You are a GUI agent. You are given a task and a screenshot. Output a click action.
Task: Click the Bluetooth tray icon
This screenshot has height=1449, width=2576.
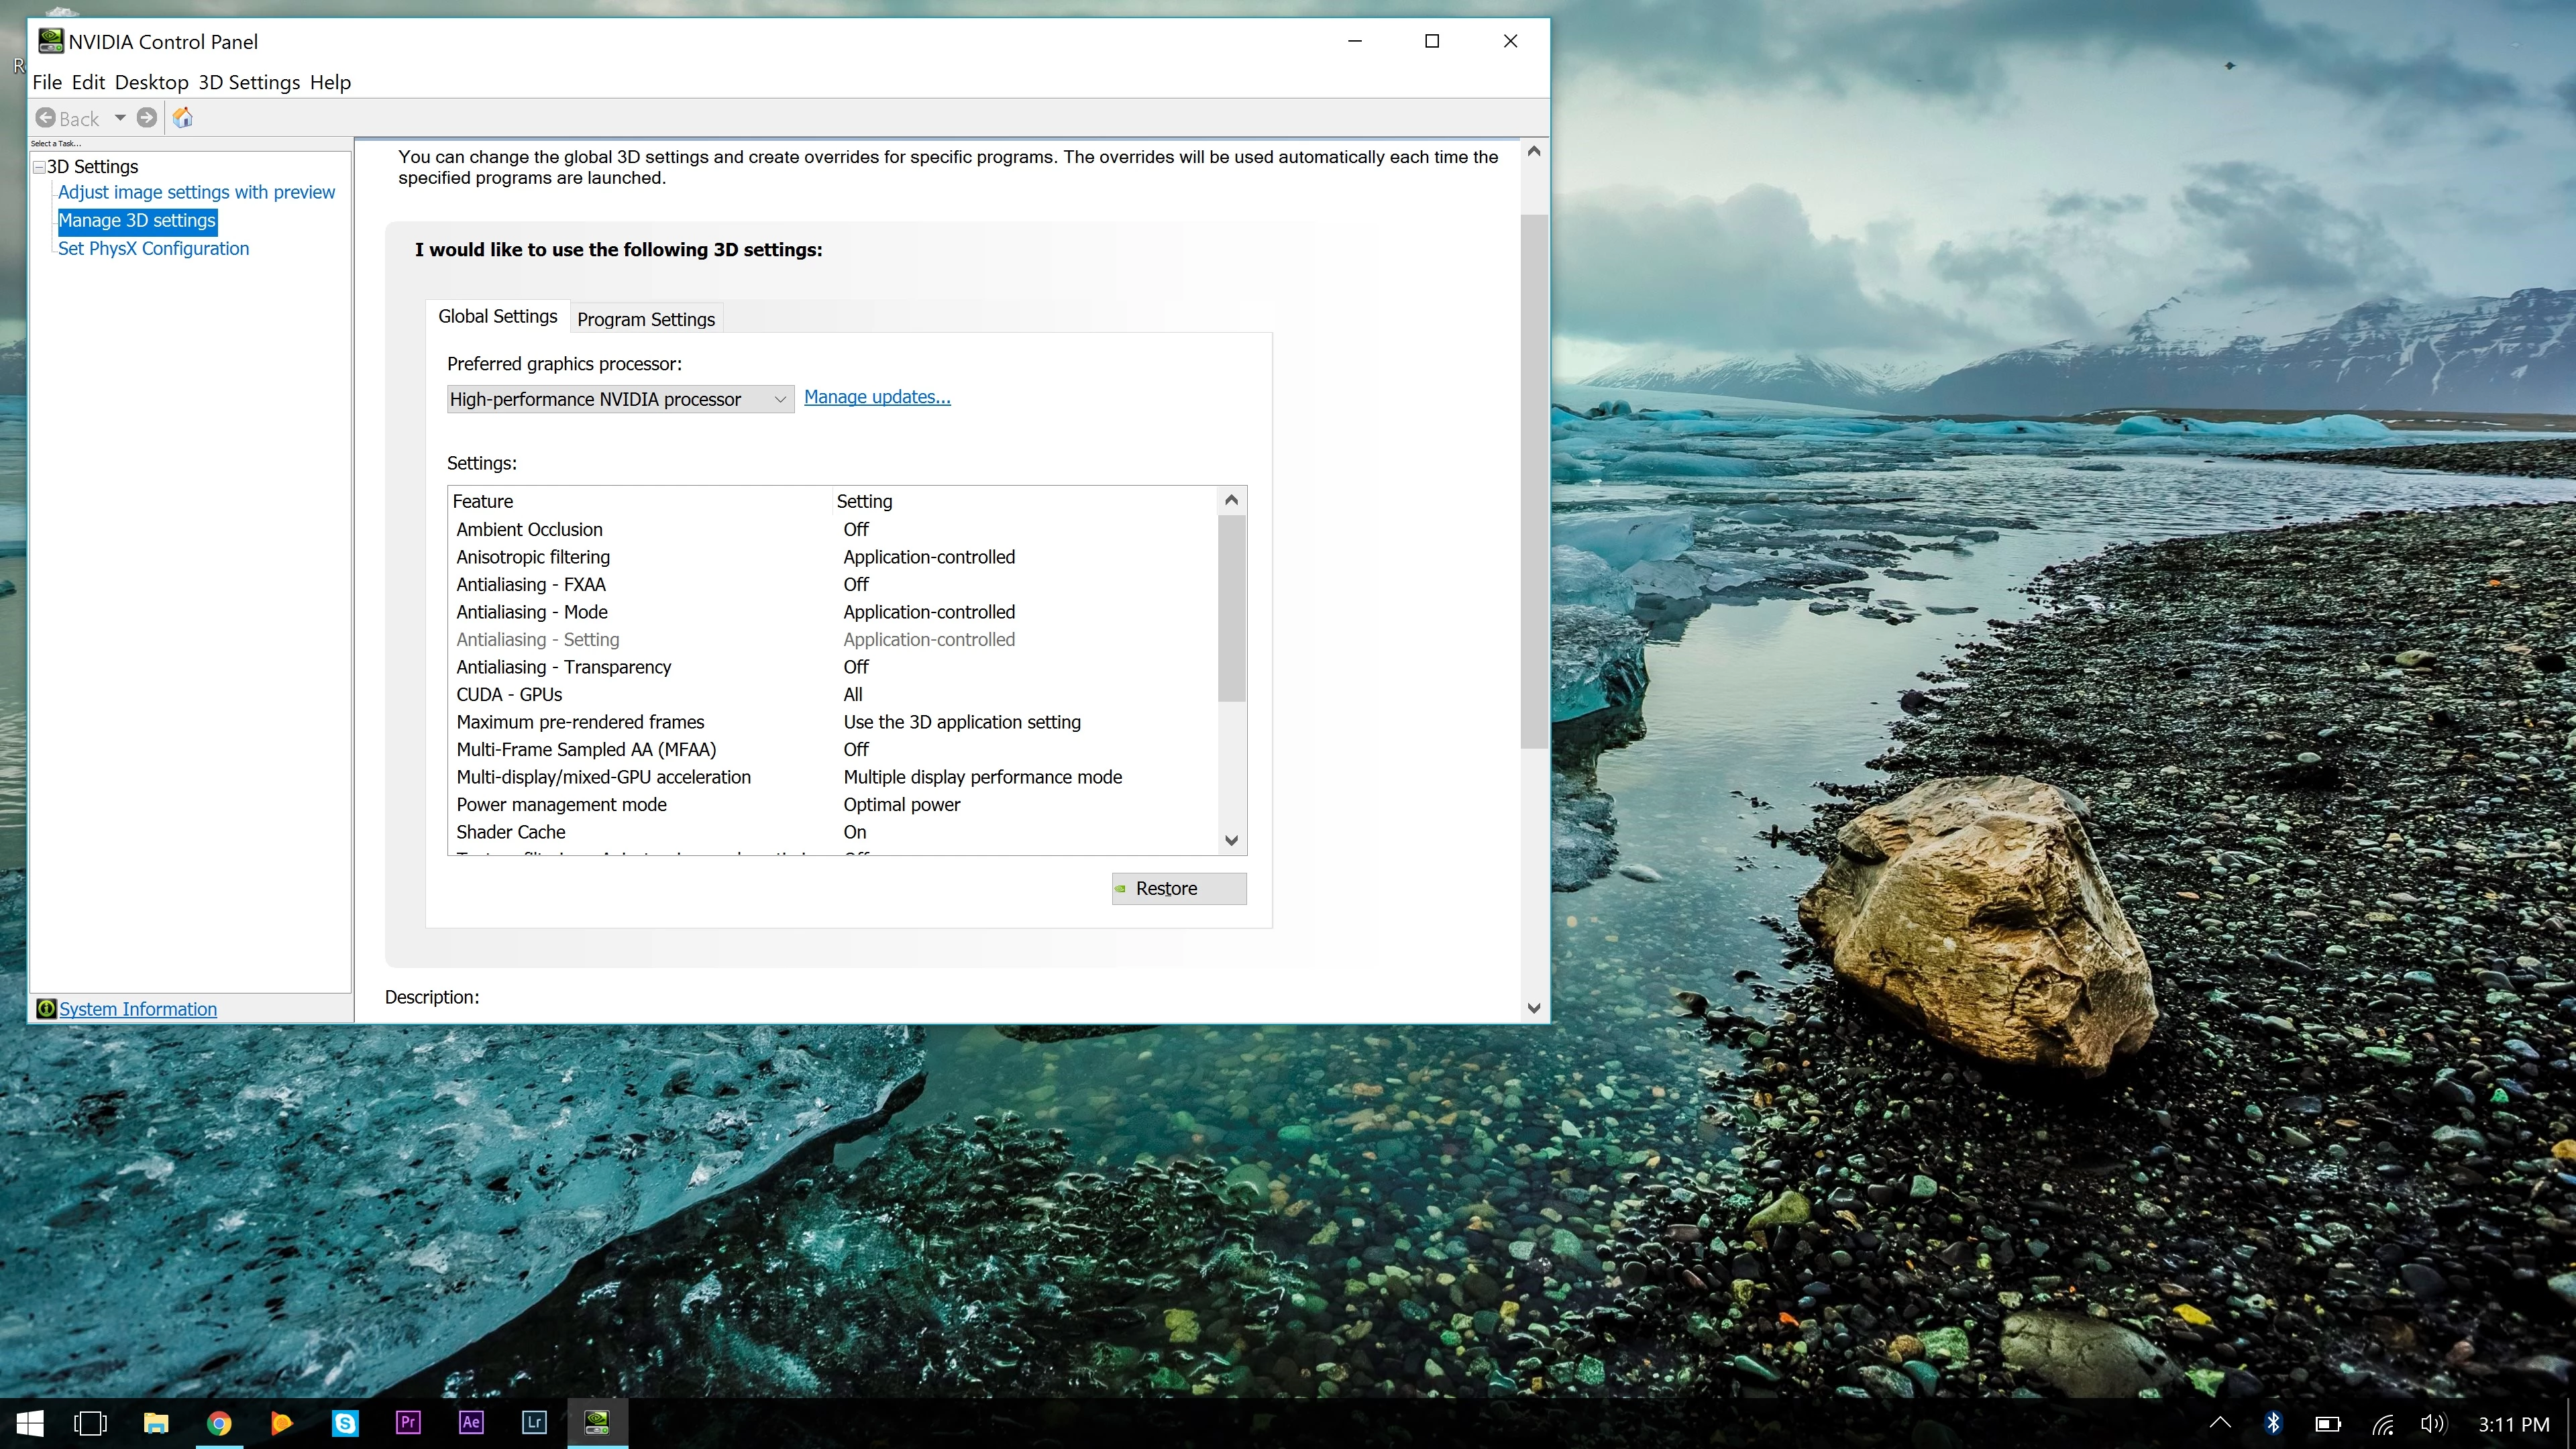click(2273, 1423)
